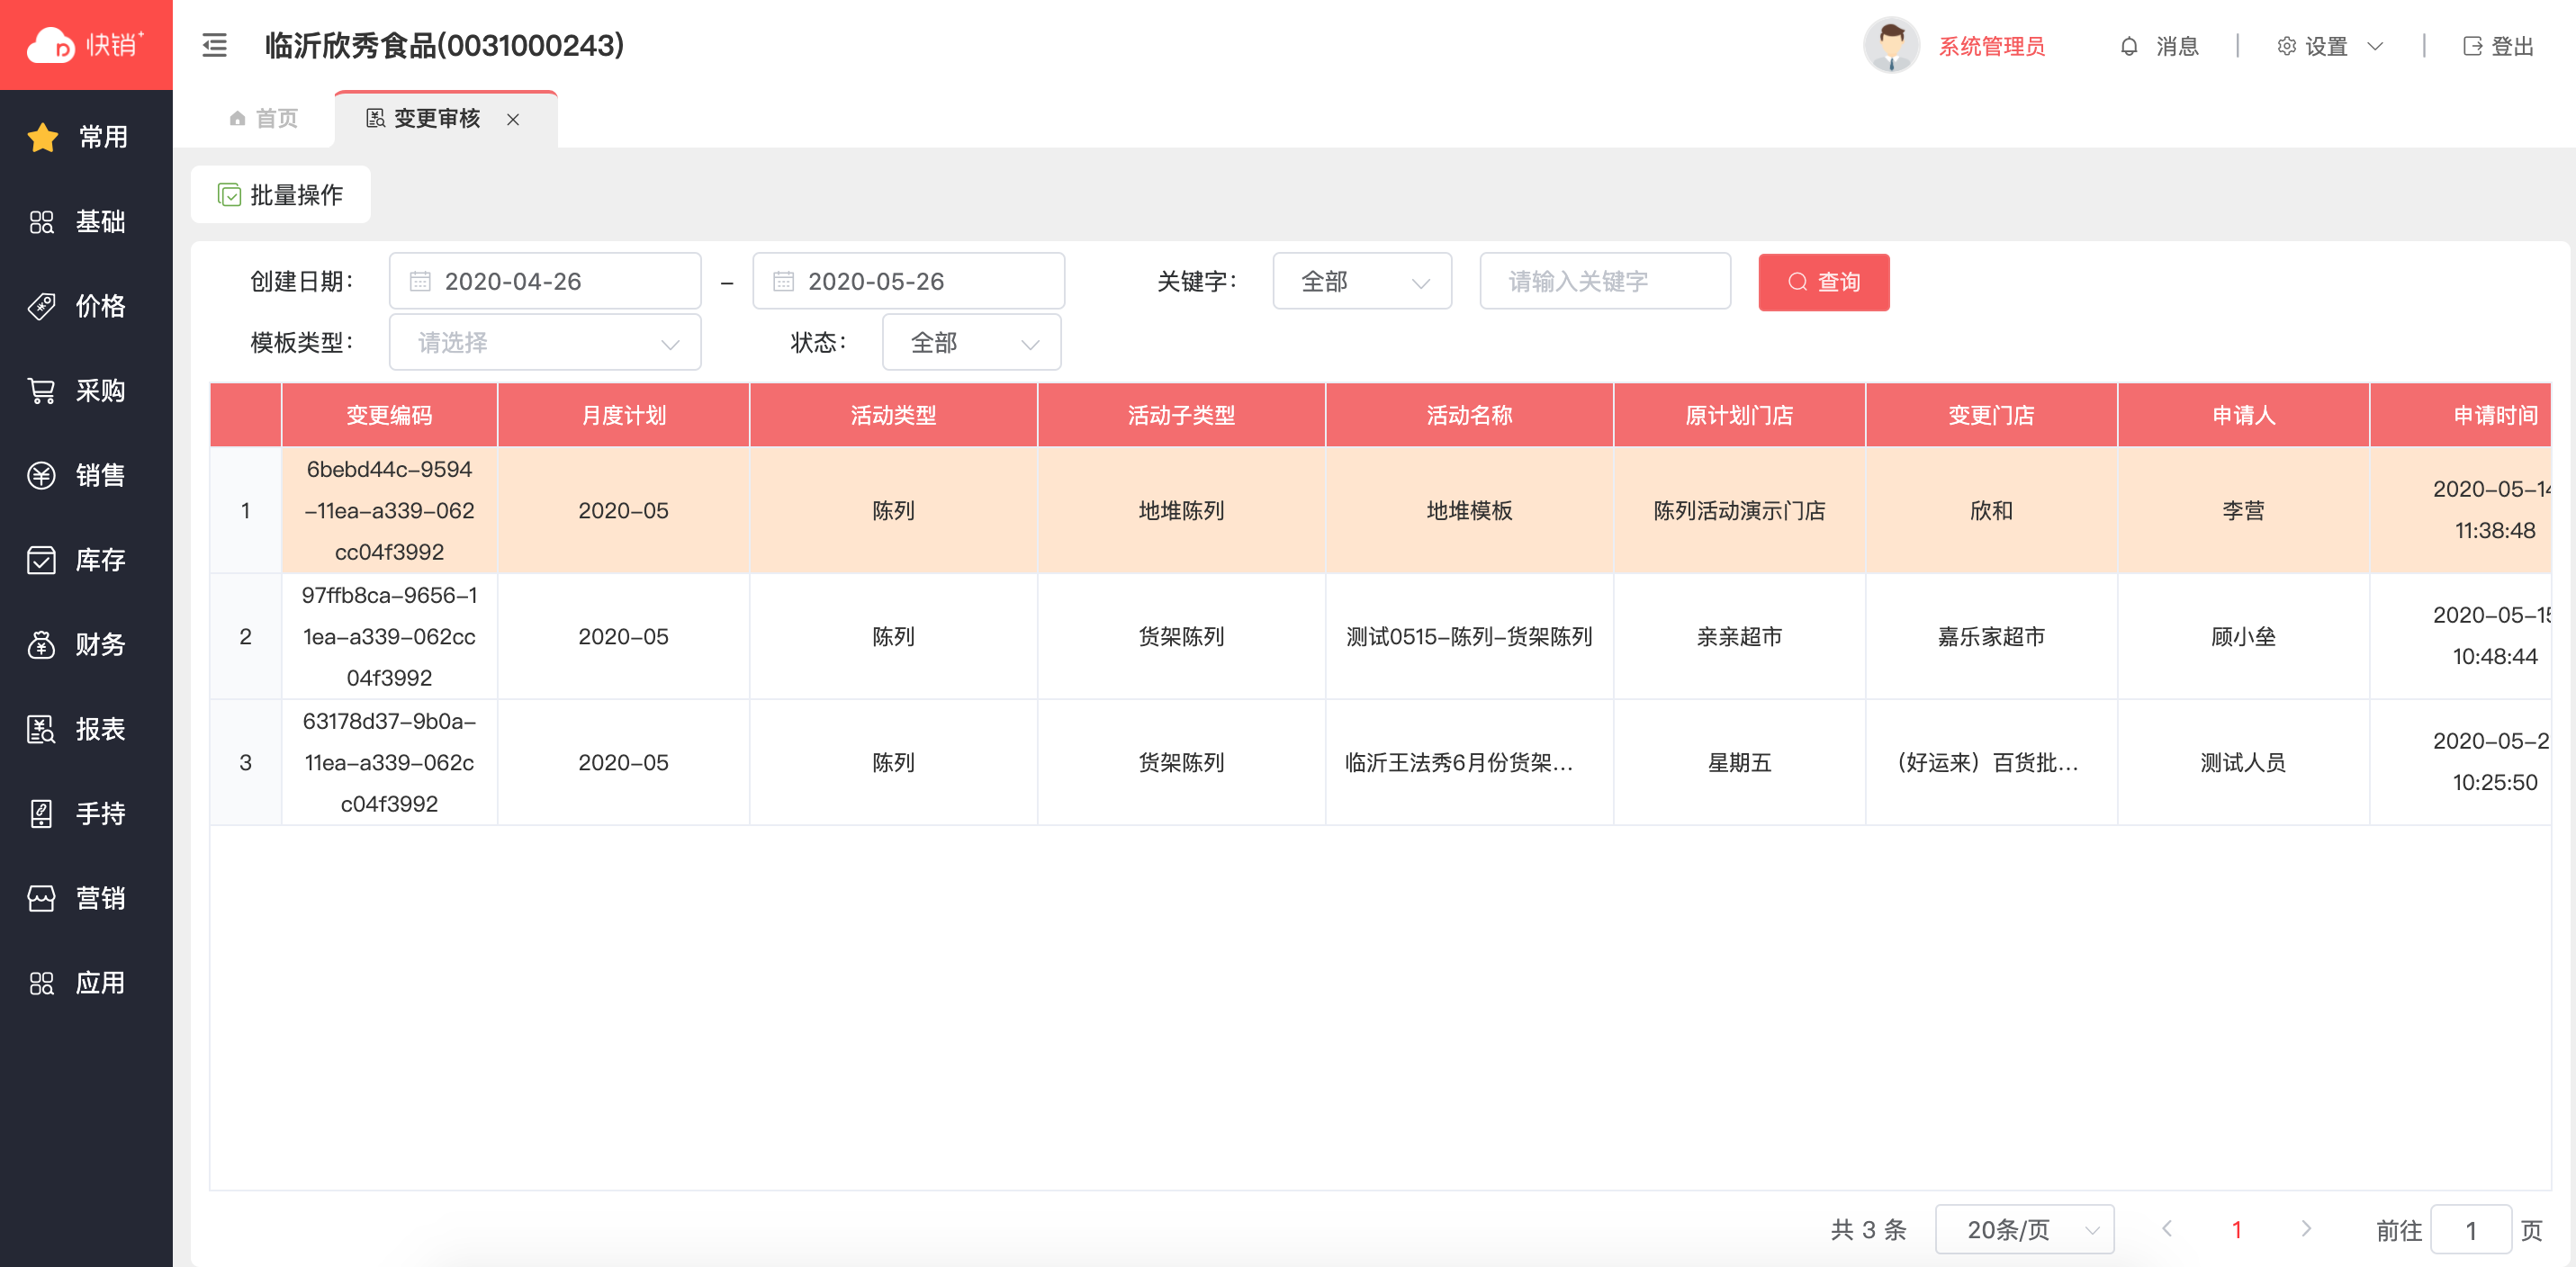Click the 星期五 store cell
2576x1267 pixels.
pyautogui.click(x=1739, y=762)
